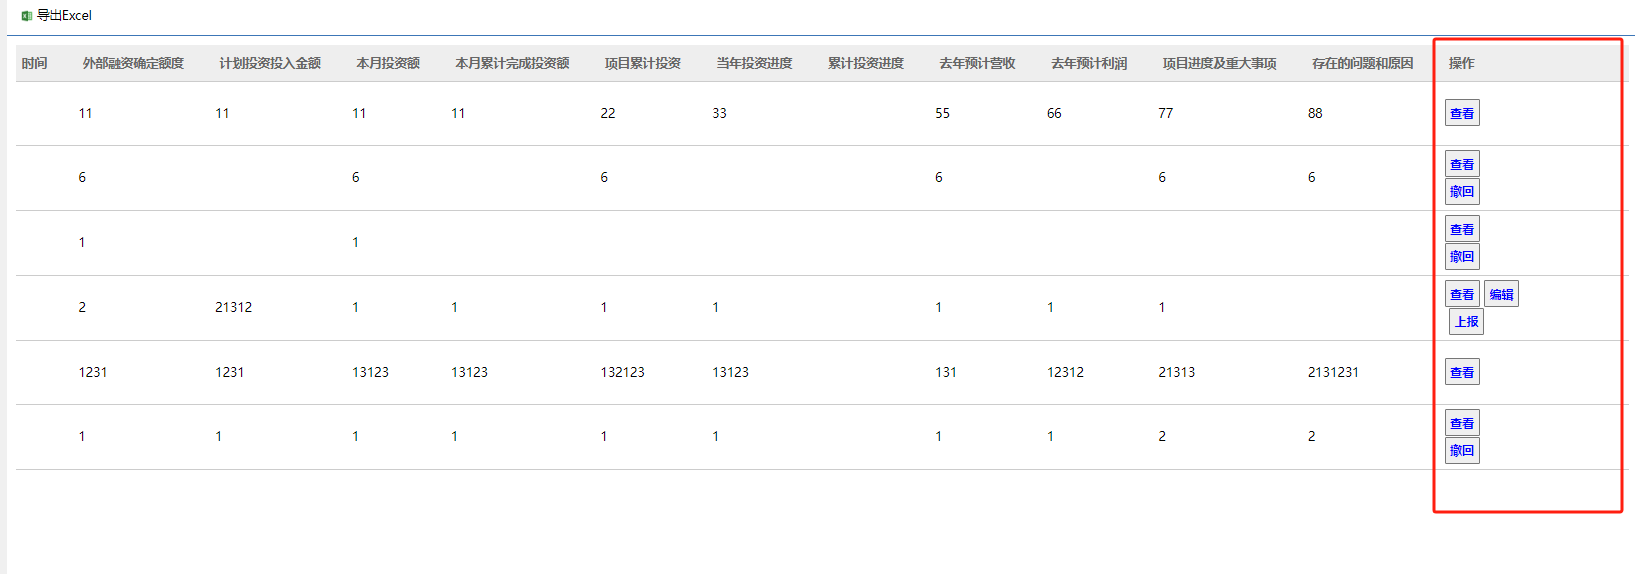Click the 时间 column header

click(34, 63)
